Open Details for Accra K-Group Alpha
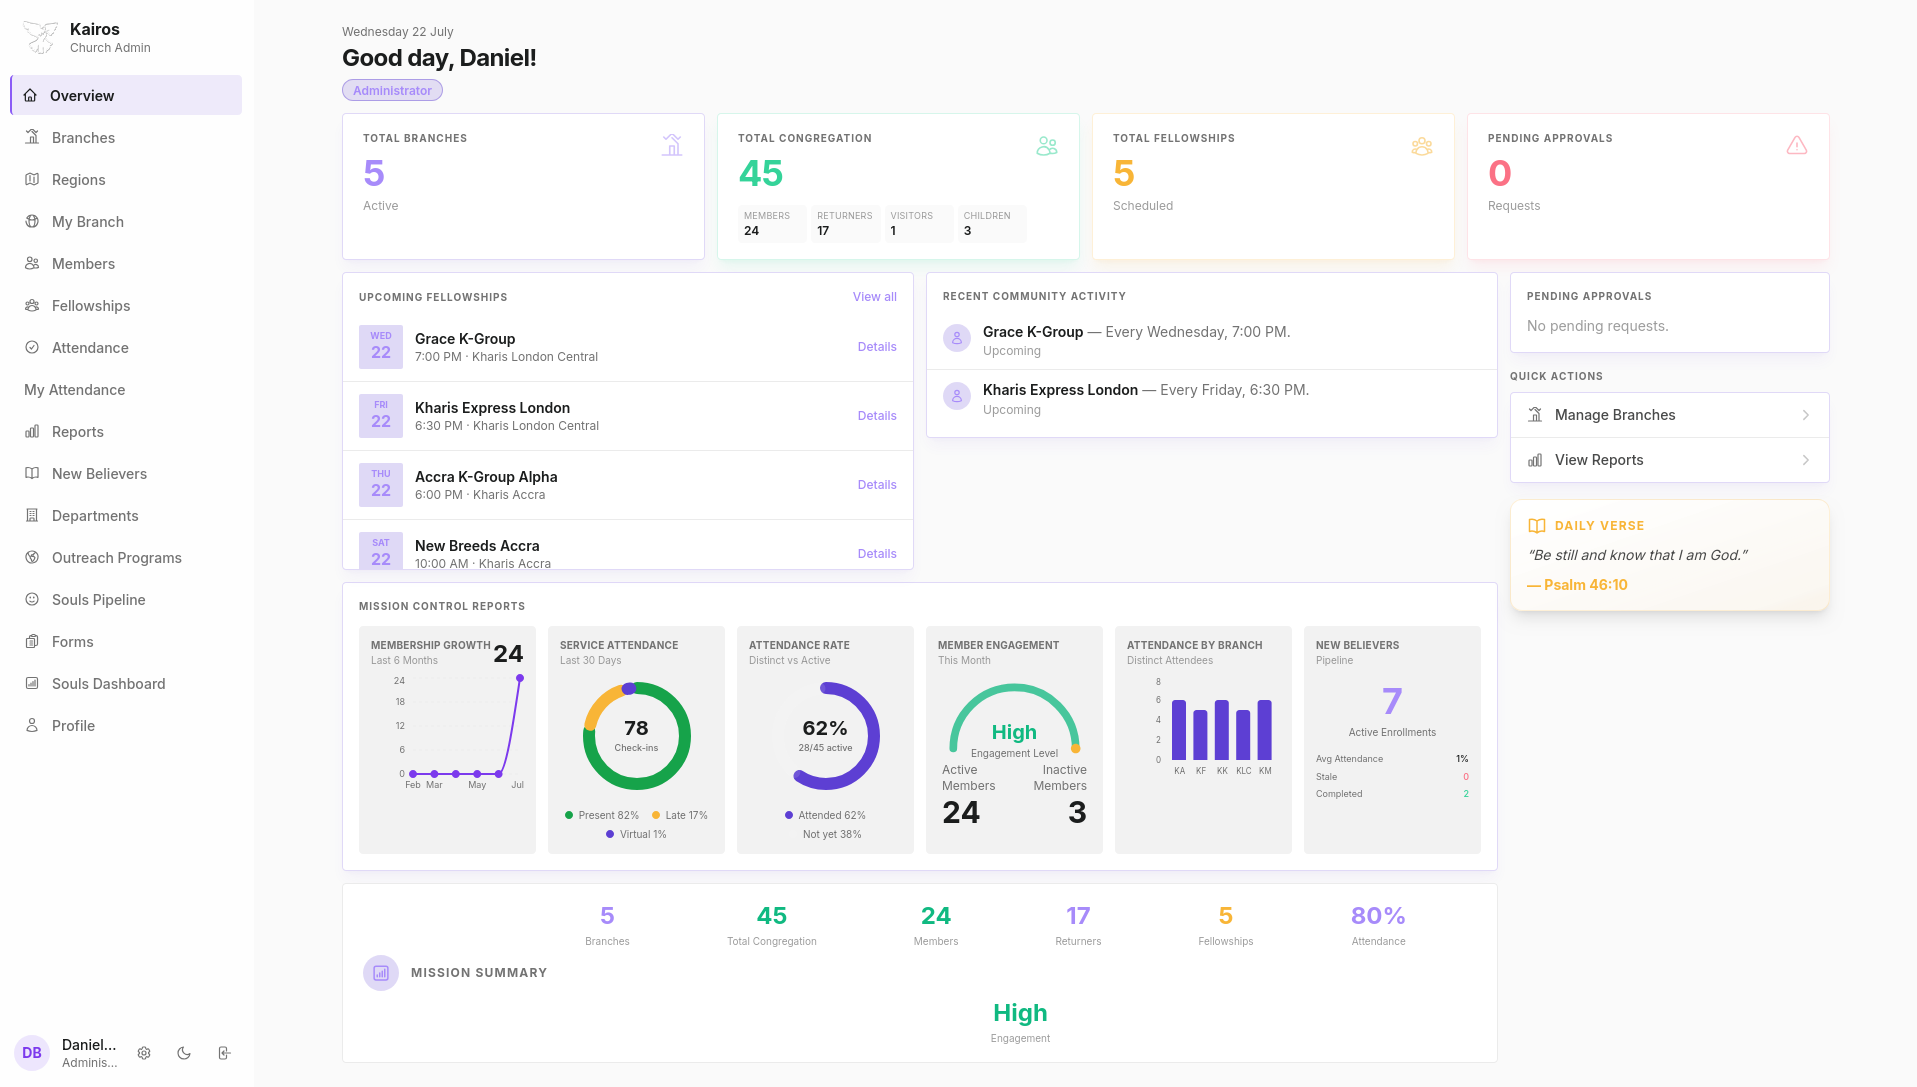The height and width of the screenshot is (1087, 1917). (x=877, y=485)
